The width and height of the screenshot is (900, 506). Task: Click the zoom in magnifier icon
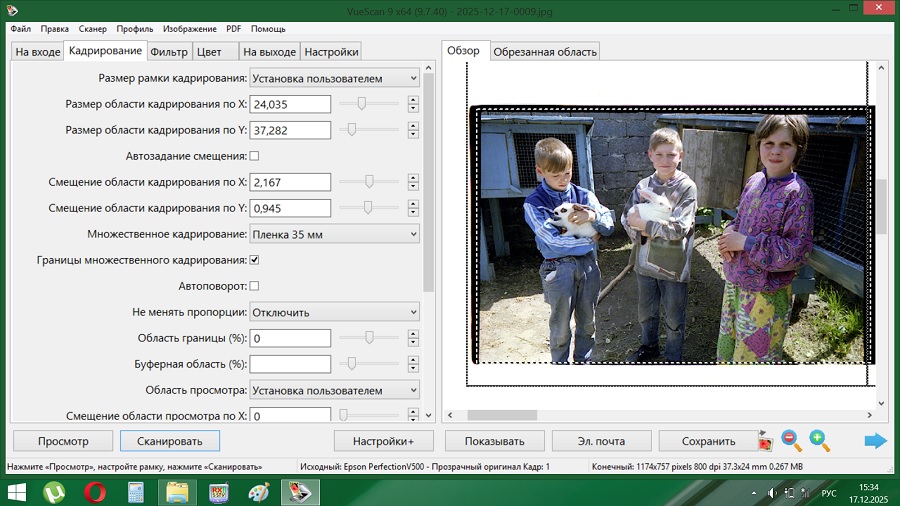pyautogui.click(x=819, y=440)
